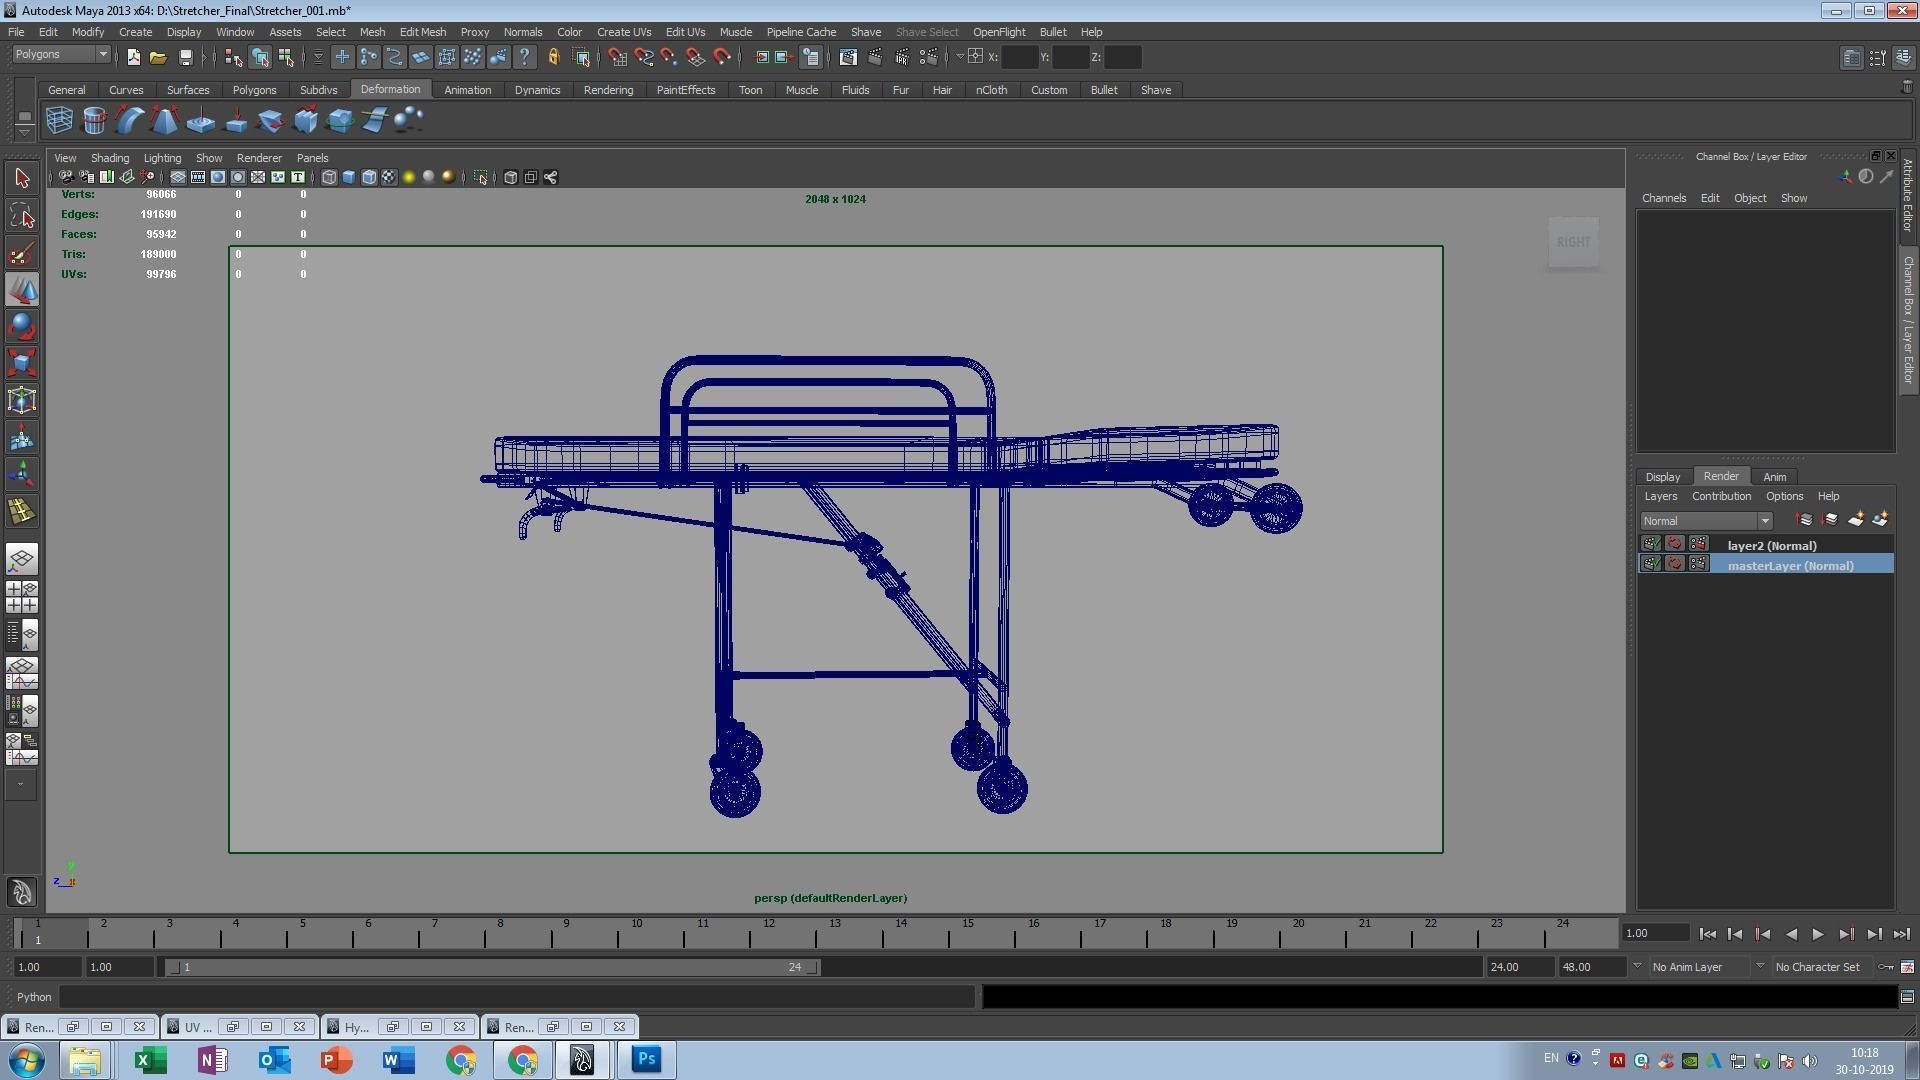This screenshot has width=1920, height=1080.
Task: Step forward one key on timeline
Action: pos(1846,934)
